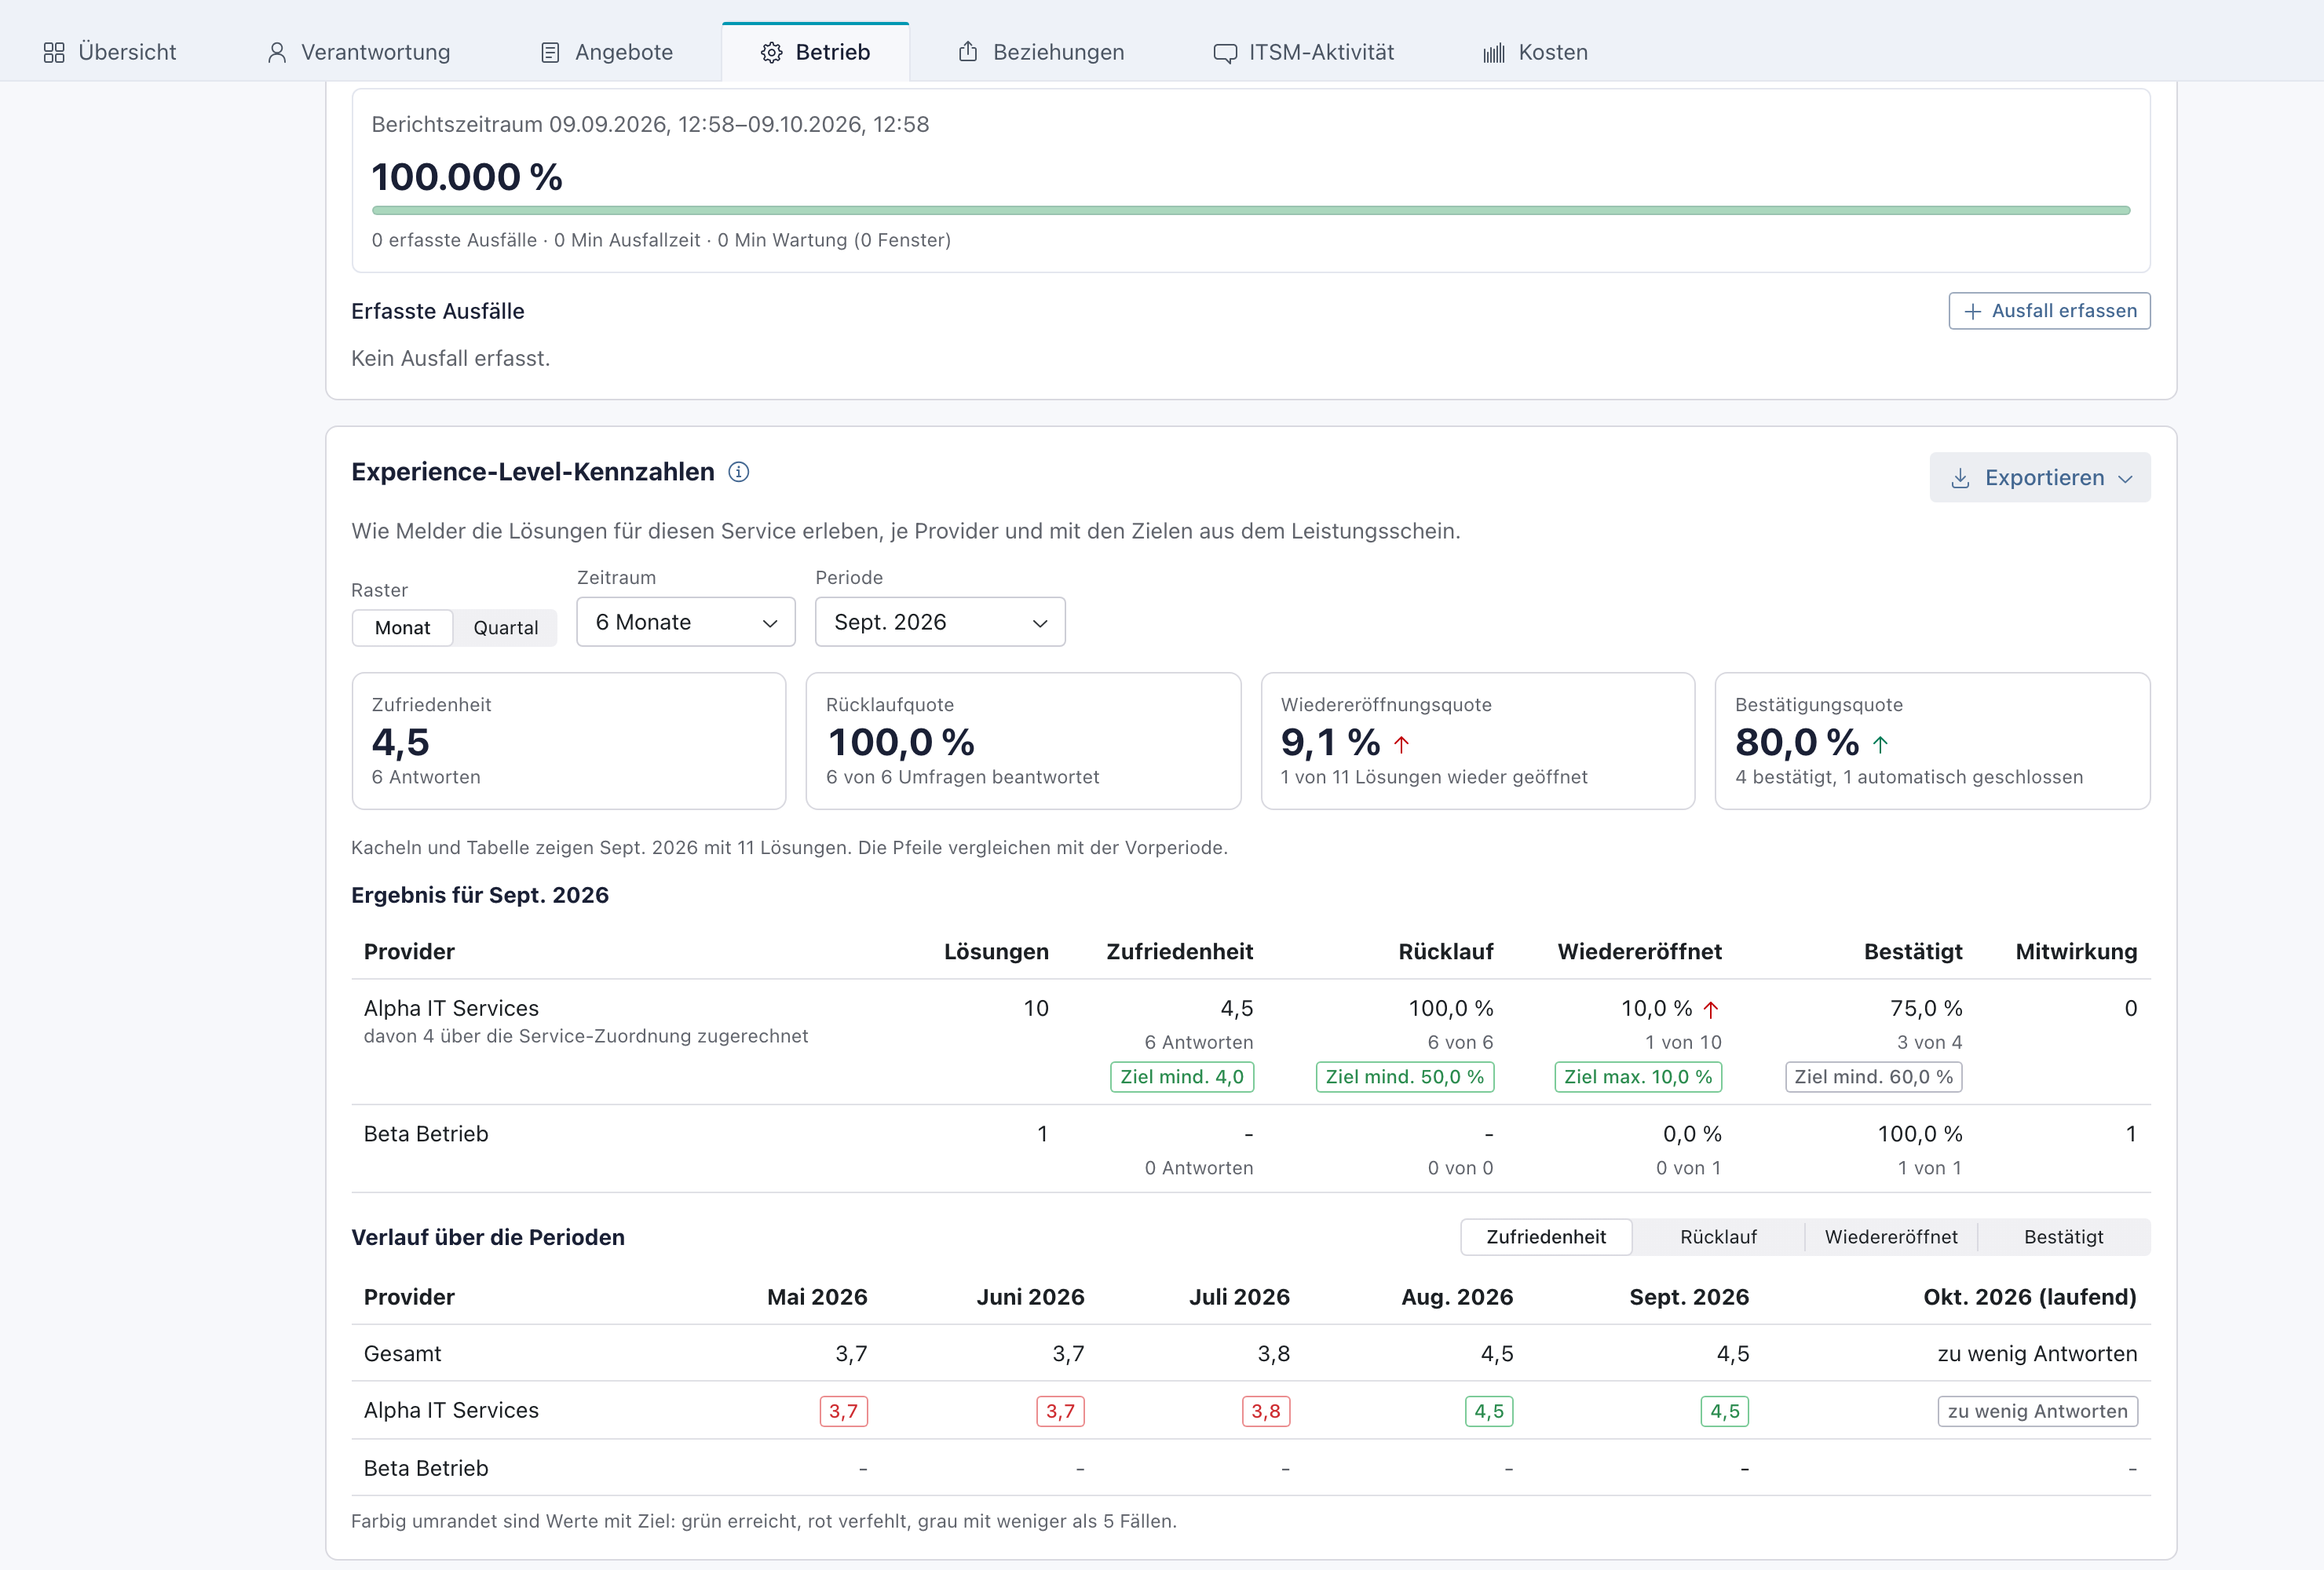Click the Berichtszeitraum date range text

tap(650, 124)
